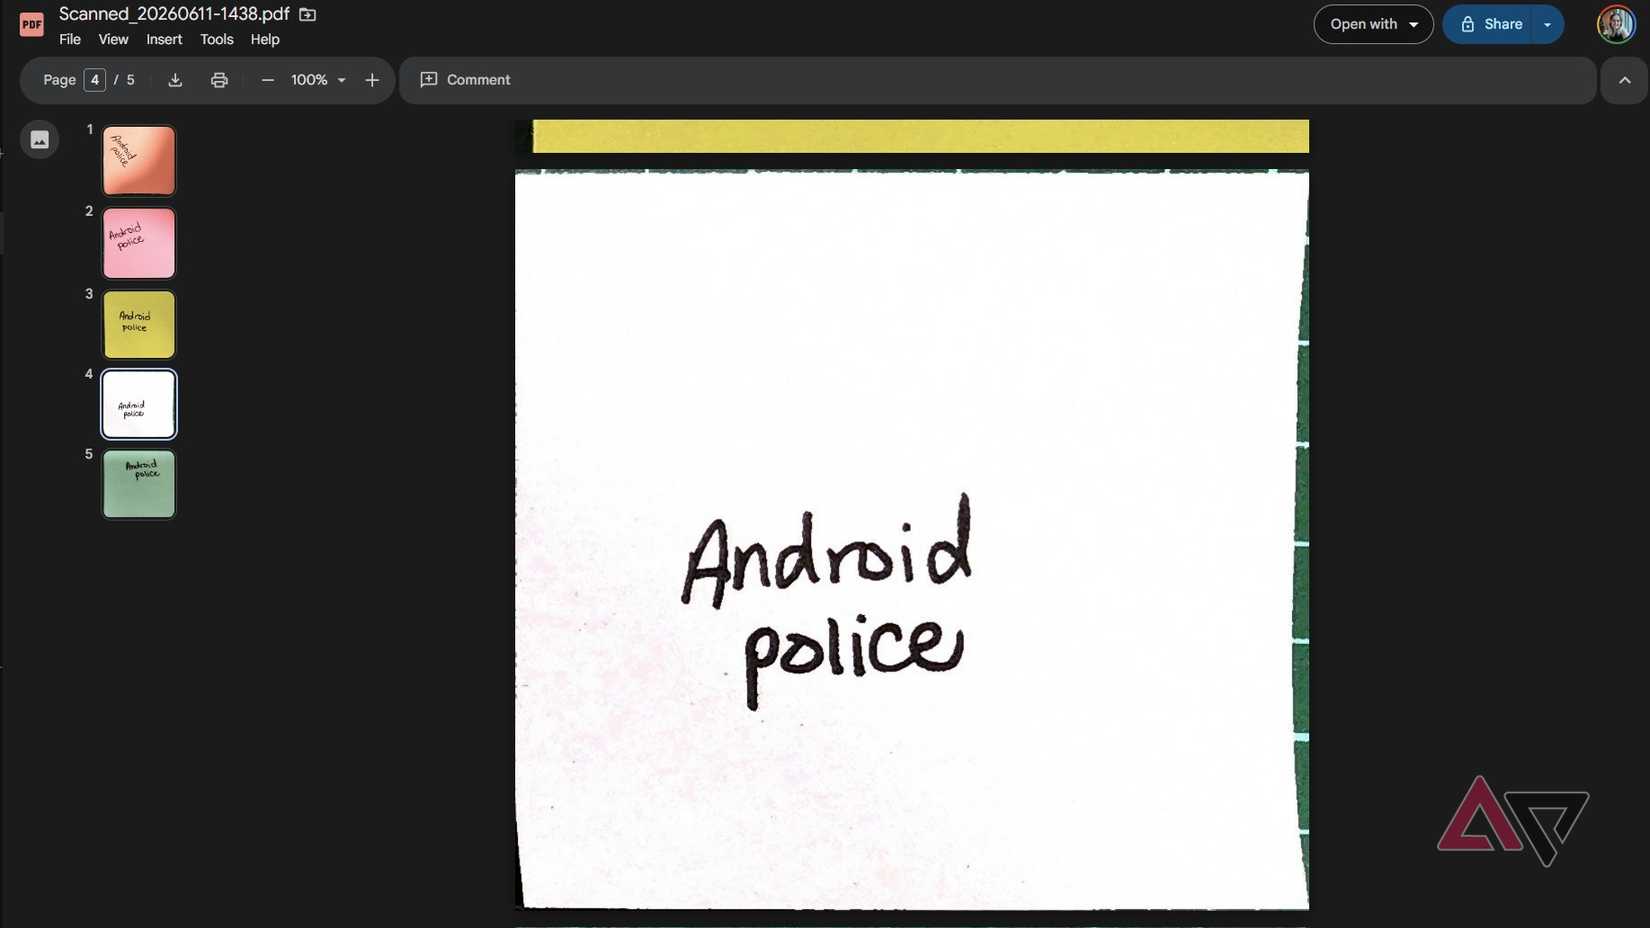The width and height of the screenshot is (1650, 928).
Task: Open the View menu
Action: (x=113, y=39)
